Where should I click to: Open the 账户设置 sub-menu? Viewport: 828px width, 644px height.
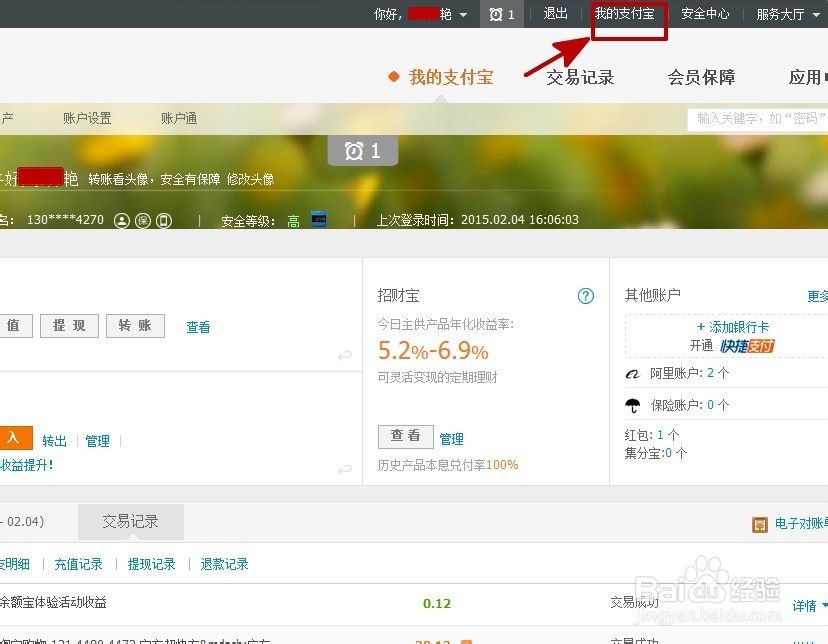(x=87, y=118)
